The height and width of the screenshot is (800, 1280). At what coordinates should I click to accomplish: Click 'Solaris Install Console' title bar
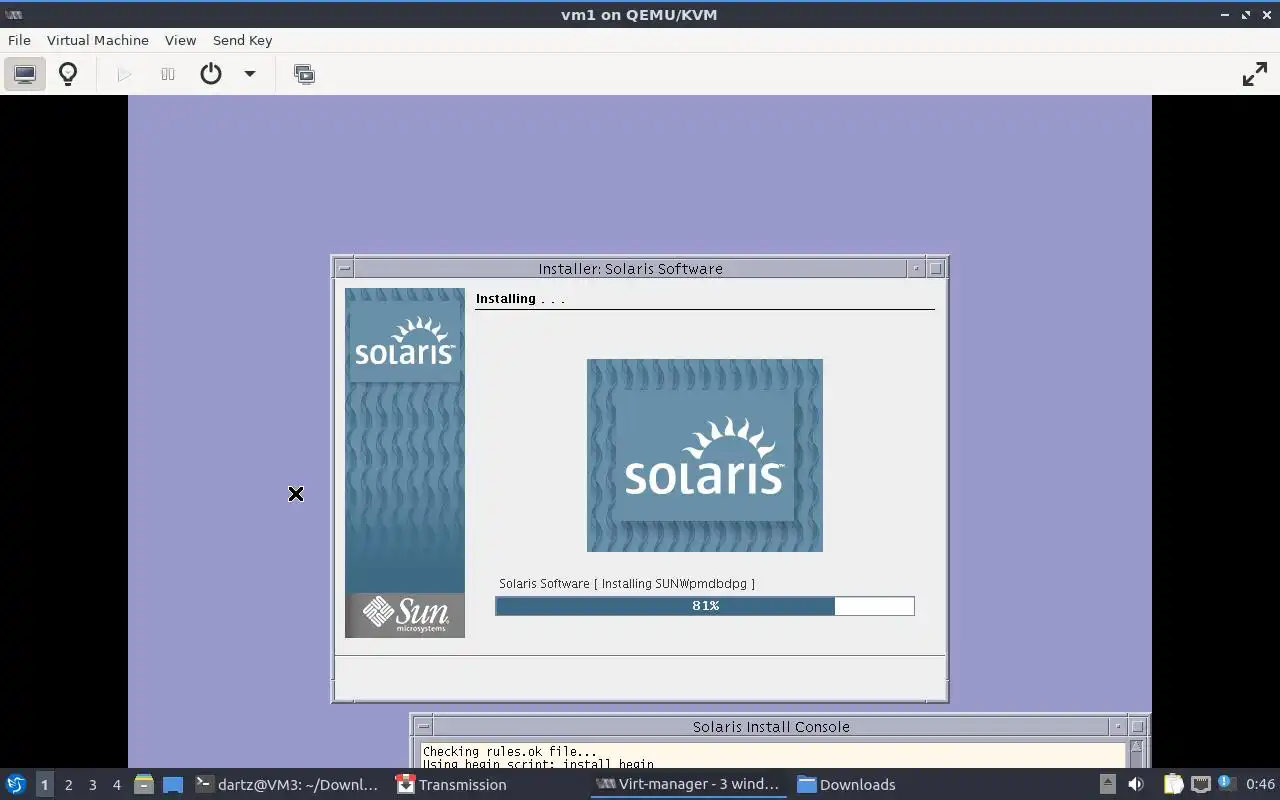(x=771, y=727)
